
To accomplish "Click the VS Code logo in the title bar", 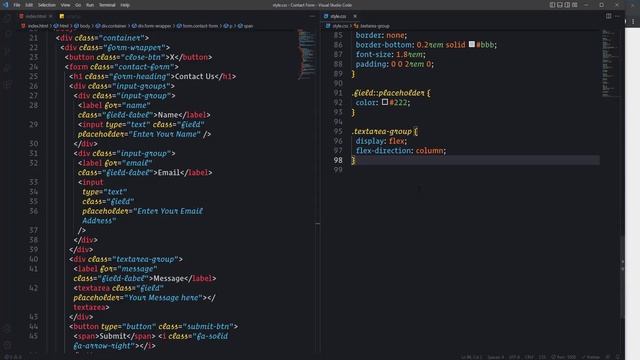I will pos(6,5).
